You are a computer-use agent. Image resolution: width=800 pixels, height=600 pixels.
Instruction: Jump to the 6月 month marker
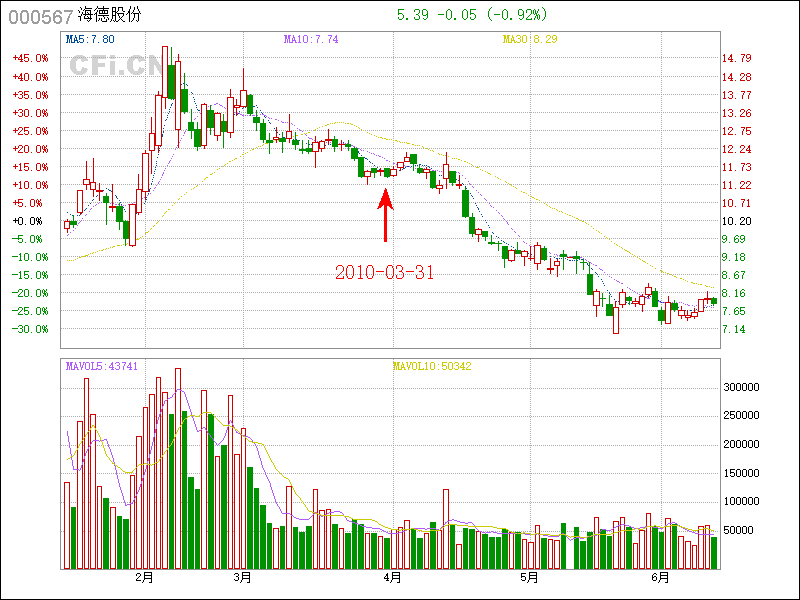point(659,577)
